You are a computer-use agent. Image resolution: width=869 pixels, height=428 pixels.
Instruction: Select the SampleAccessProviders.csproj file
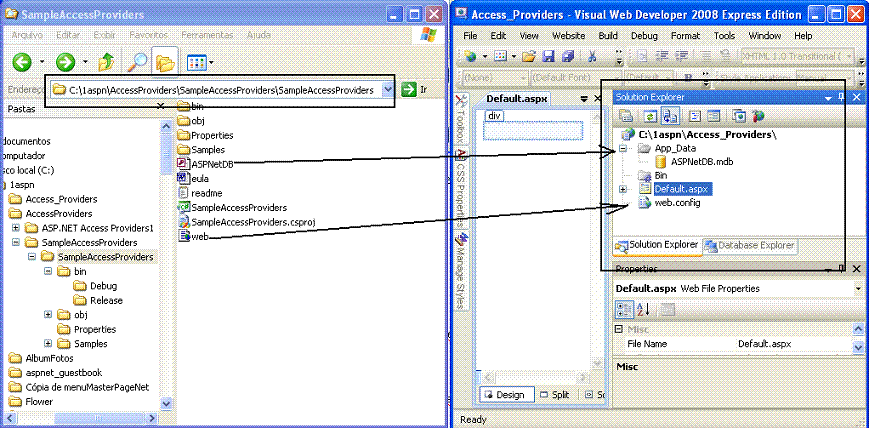click(x=247, y=222)
